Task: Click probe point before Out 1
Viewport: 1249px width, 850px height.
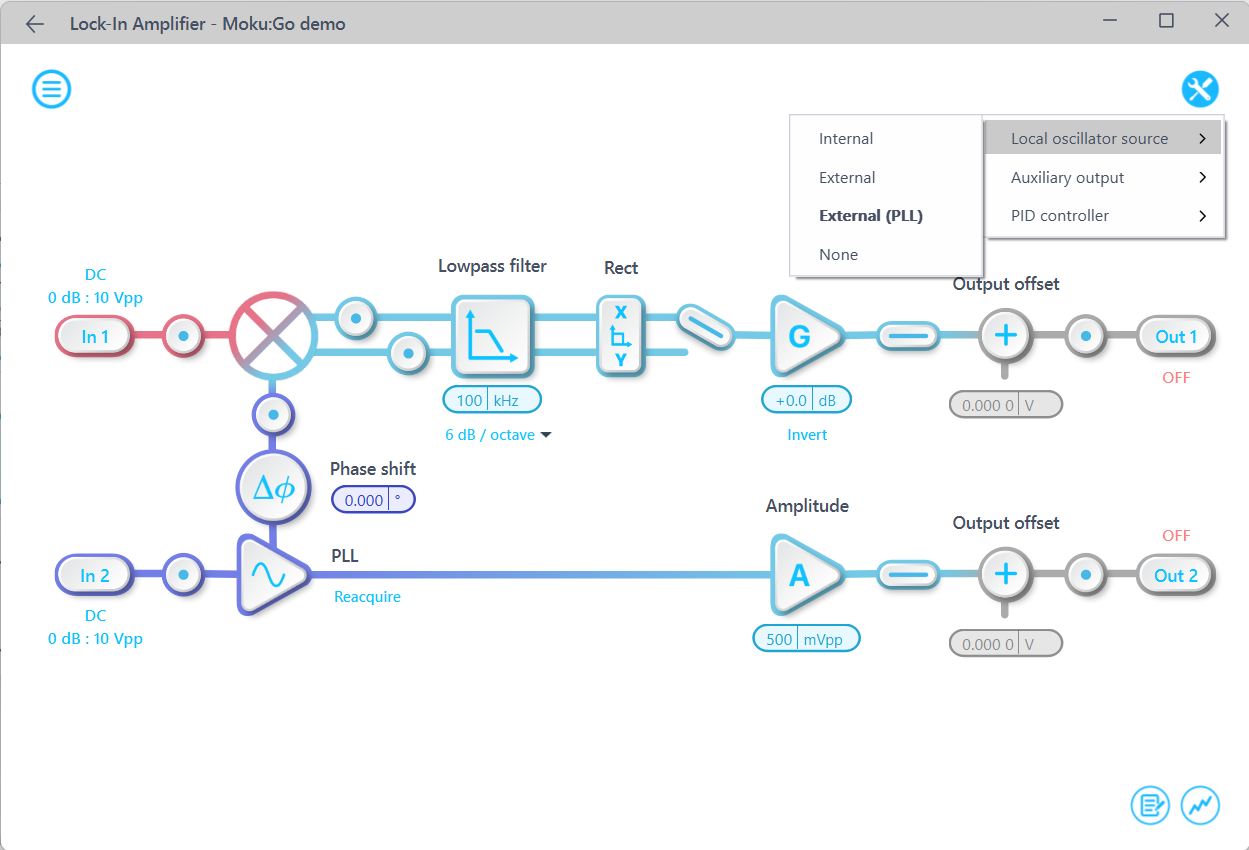Action: (x=1086, y=336)
